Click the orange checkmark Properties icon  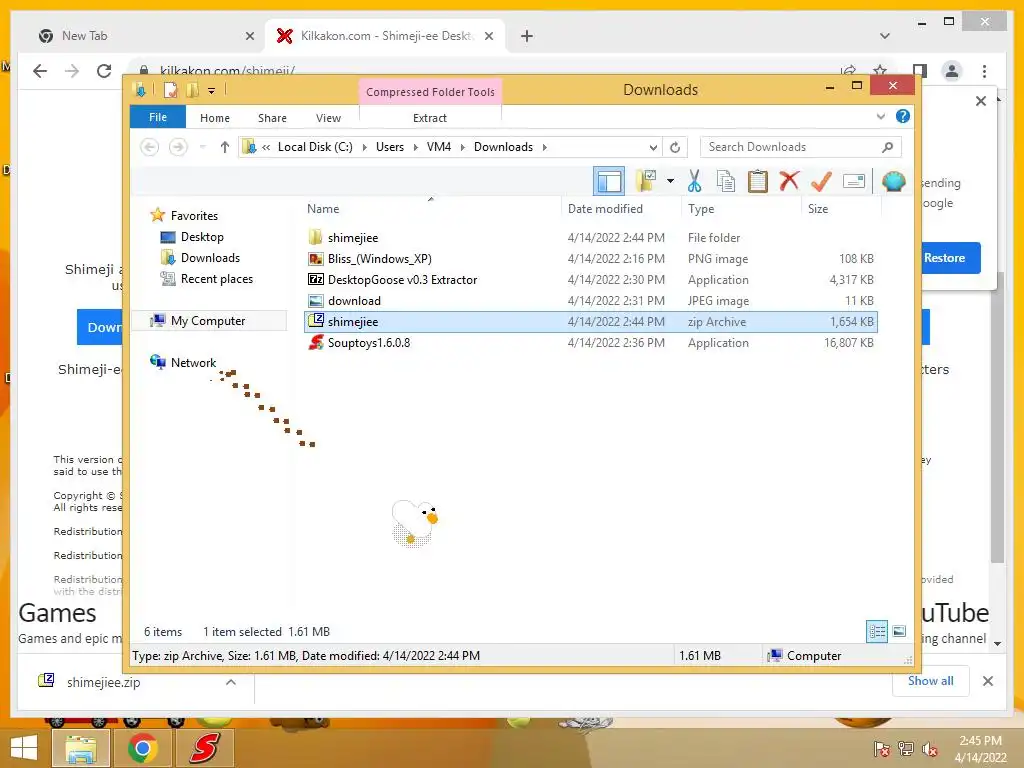pyautogui.click(x=821, y=181)
